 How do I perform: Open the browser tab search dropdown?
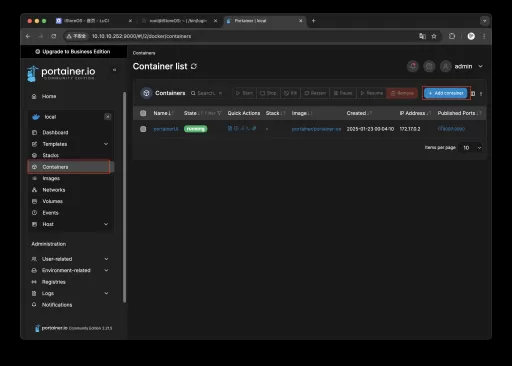tap(484, 21)
